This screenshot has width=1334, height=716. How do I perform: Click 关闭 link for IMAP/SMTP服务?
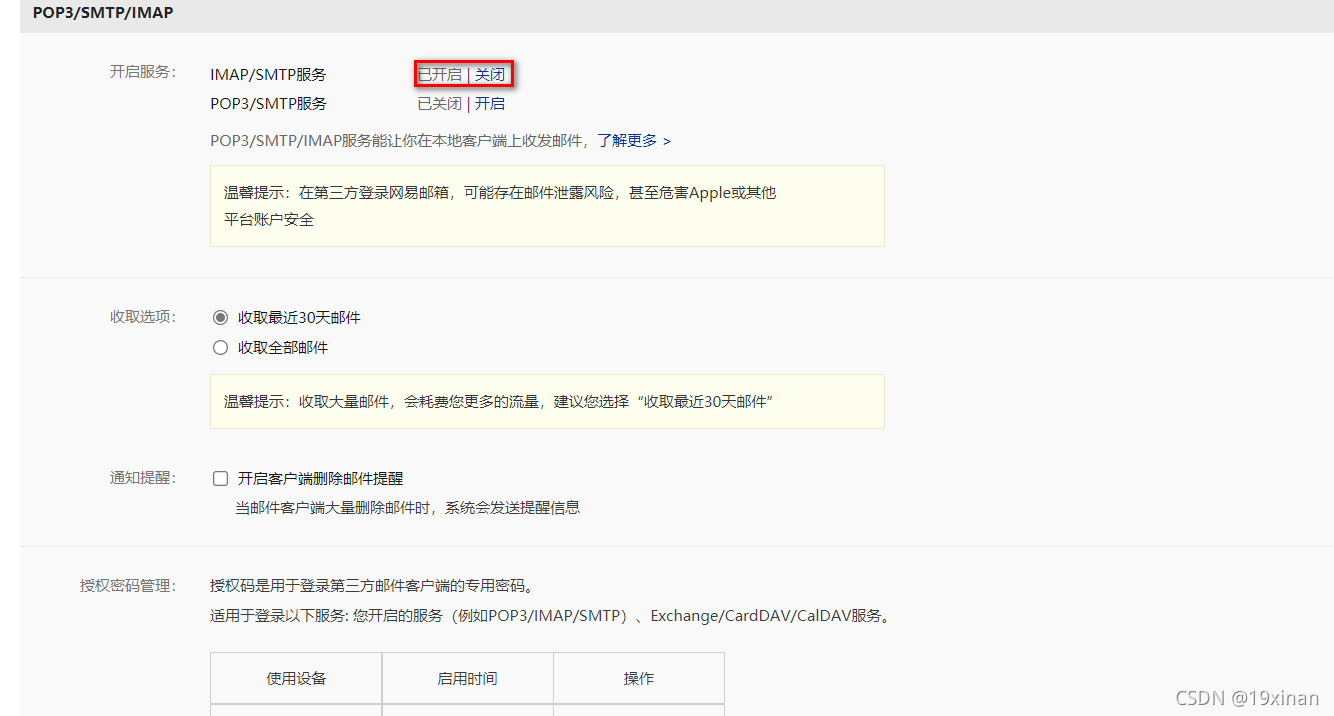click(x=490, y=74)
